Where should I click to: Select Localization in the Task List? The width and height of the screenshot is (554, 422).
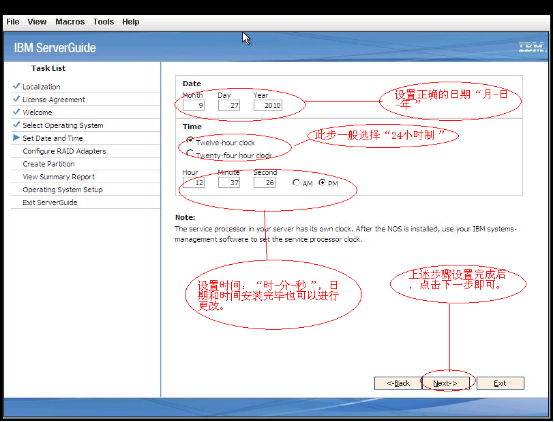(41, 87)
